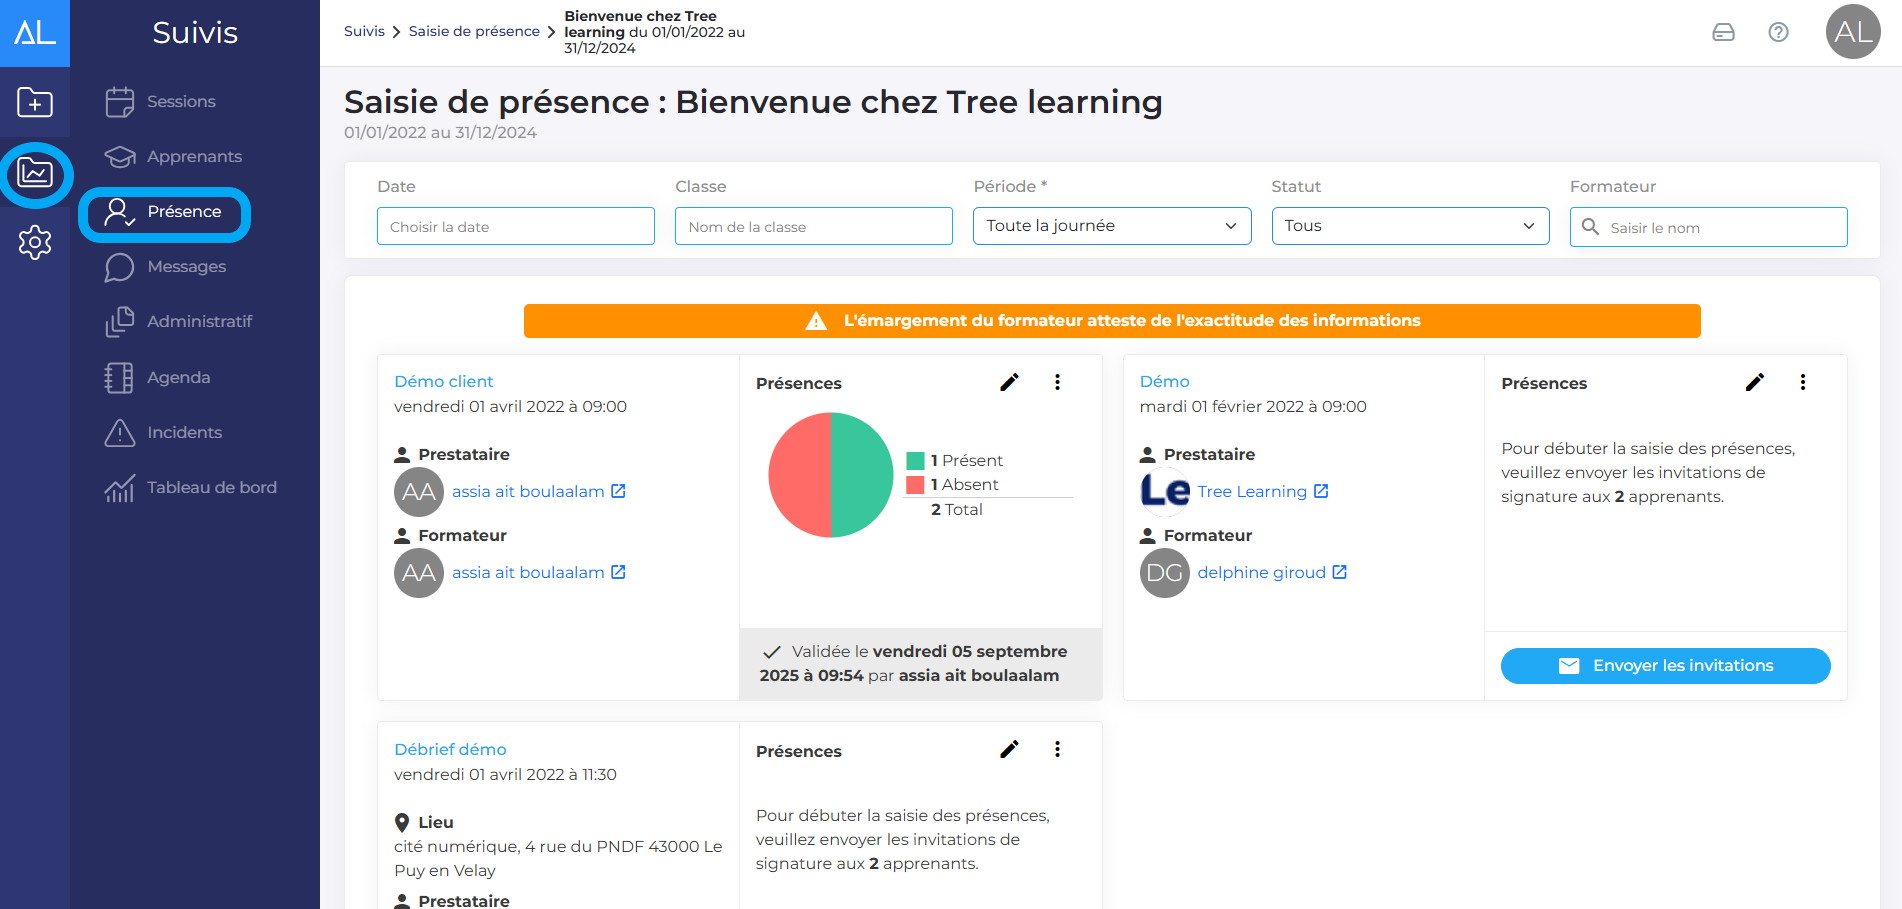Click pencil icon on Débrief démo presences
This screenshot has width=1902, height=909.
pyautogui.click(x=1009, y=749)
